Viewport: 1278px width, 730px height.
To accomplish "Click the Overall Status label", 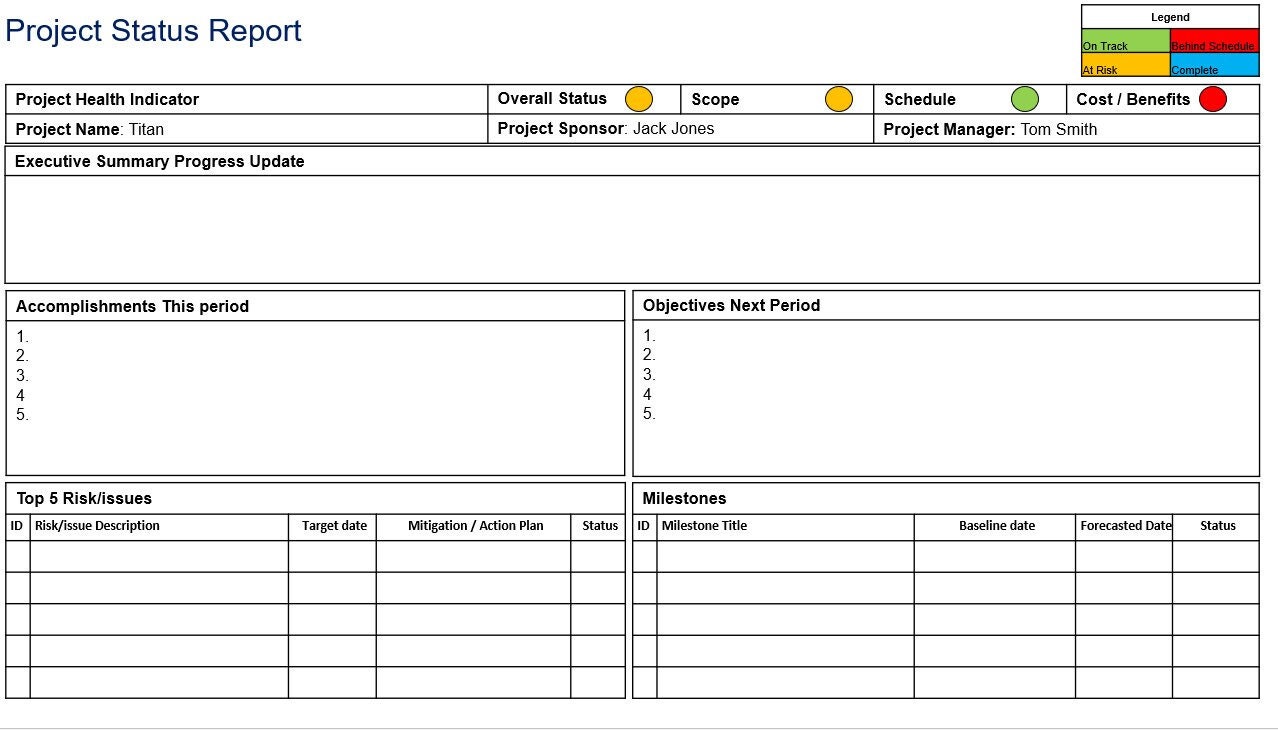I will tap(552, 98).
